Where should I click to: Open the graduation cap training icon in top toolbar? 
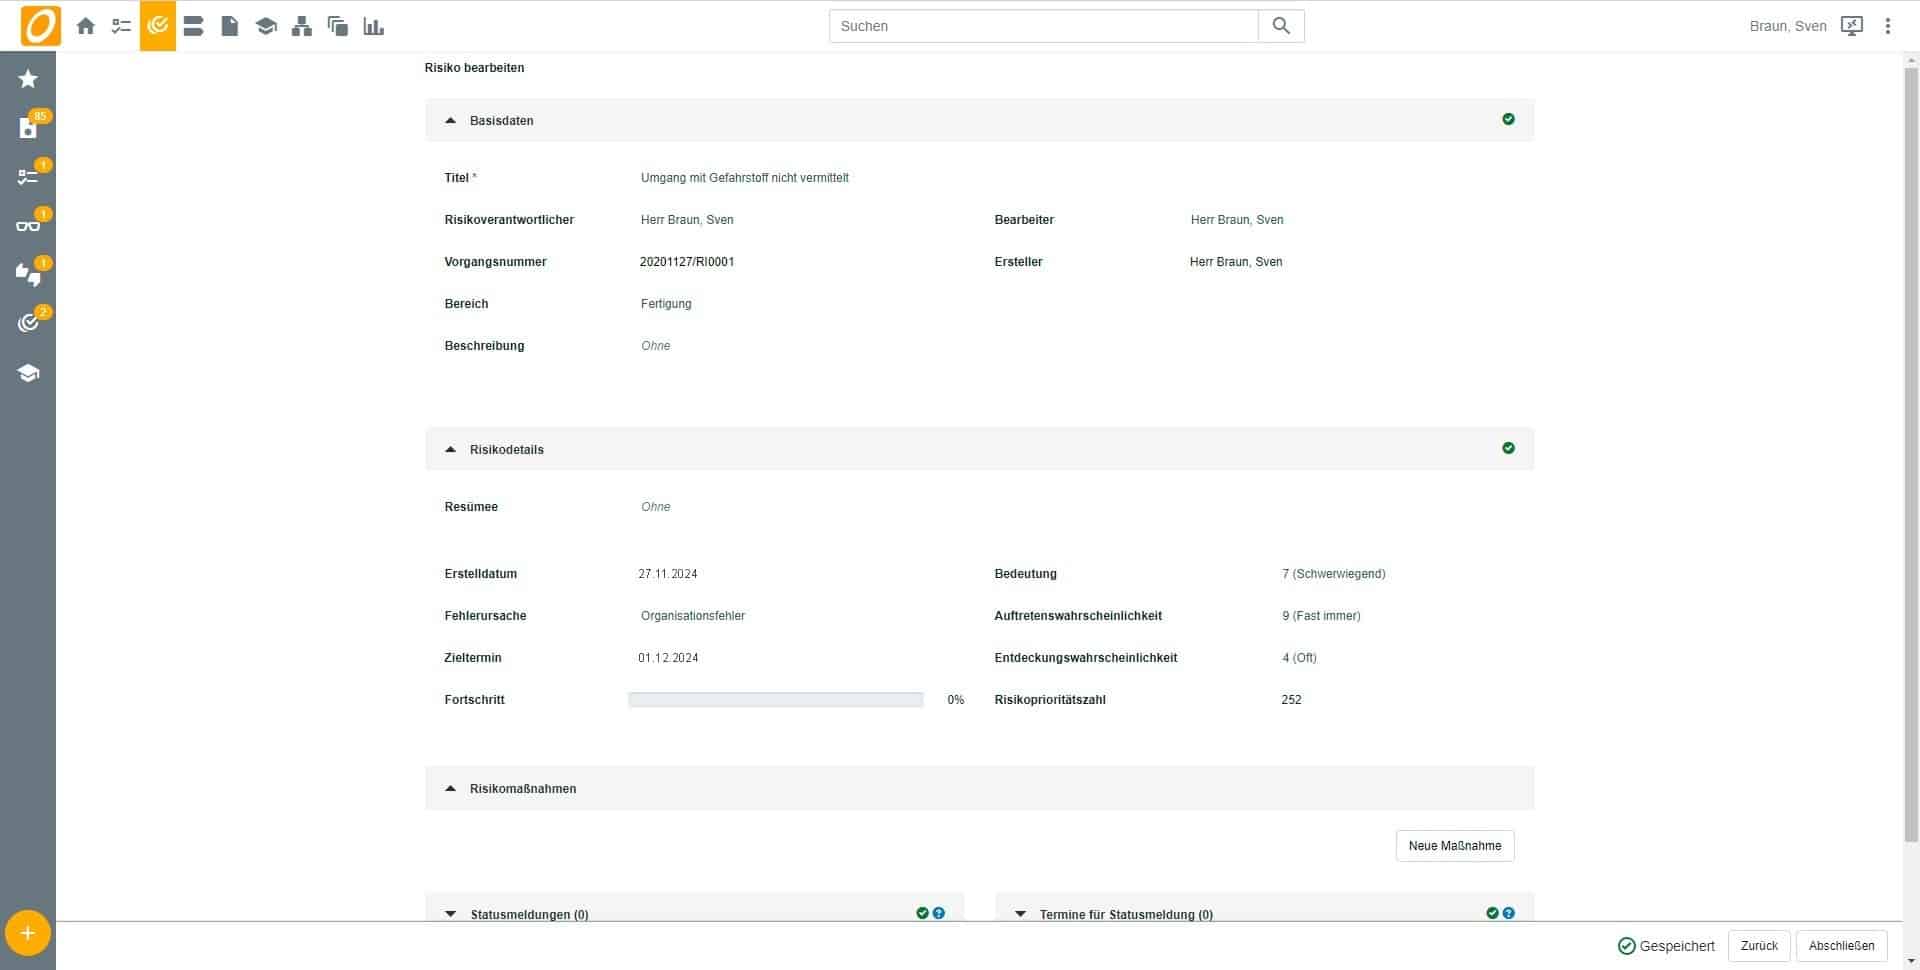point(266,27)
